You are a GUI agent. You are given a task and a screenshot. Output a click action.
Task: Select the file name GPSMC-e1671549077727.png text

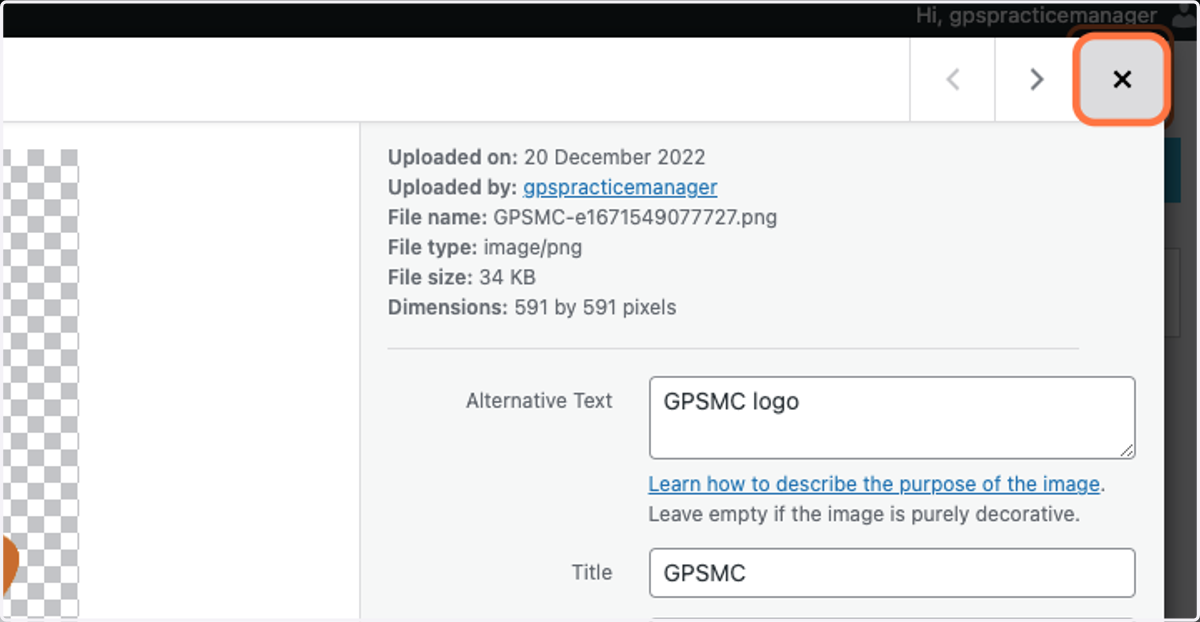[x=635, y=217]
